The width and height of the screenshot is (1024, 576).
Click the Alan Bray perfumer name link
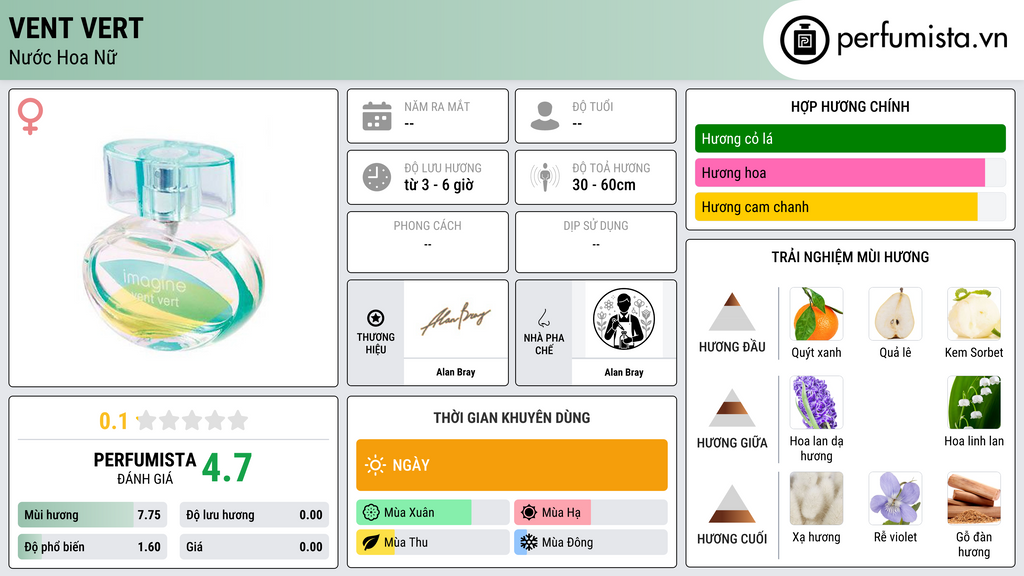click(624, 372)
